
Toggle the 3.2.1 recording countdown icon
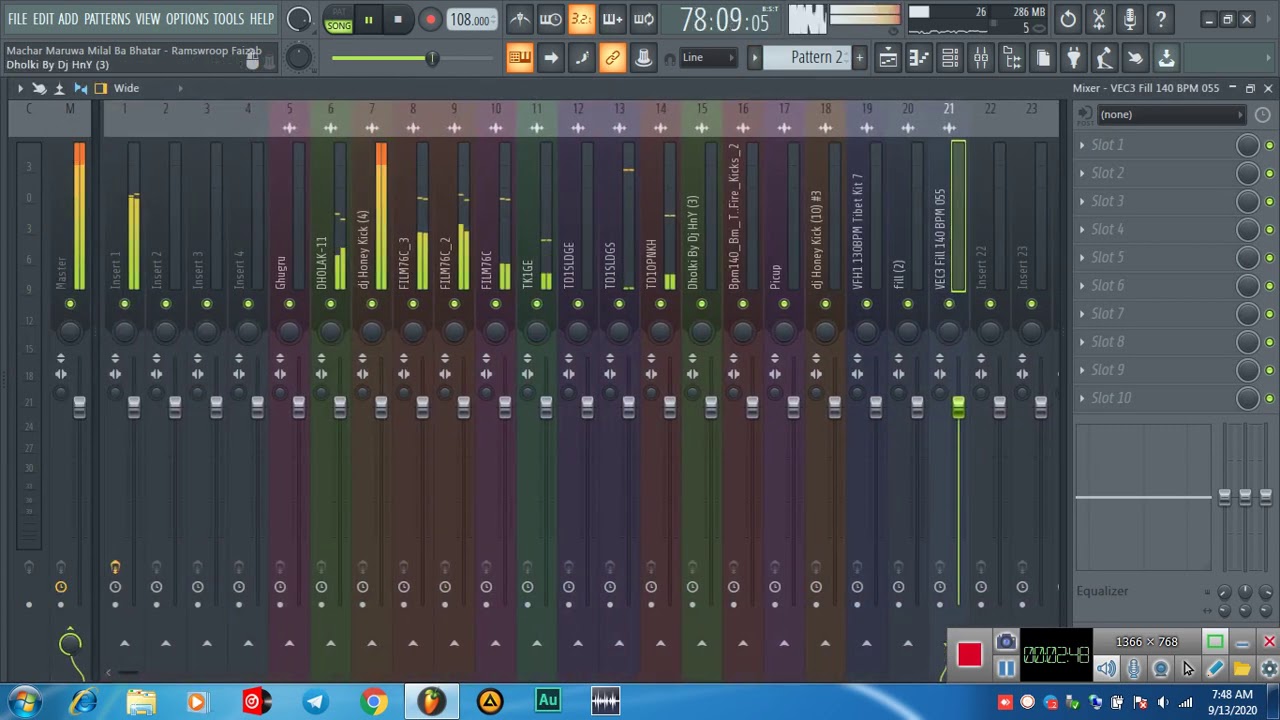[x=581, y=19]
